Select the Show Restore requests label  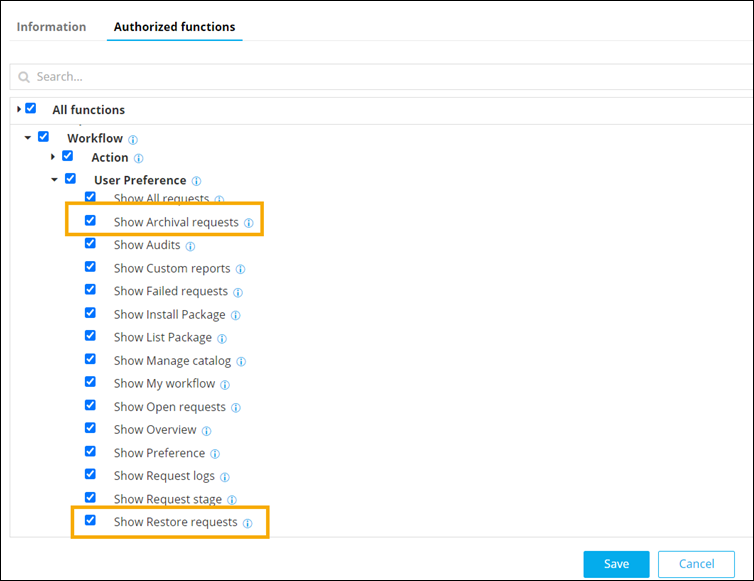pos(176,522)
